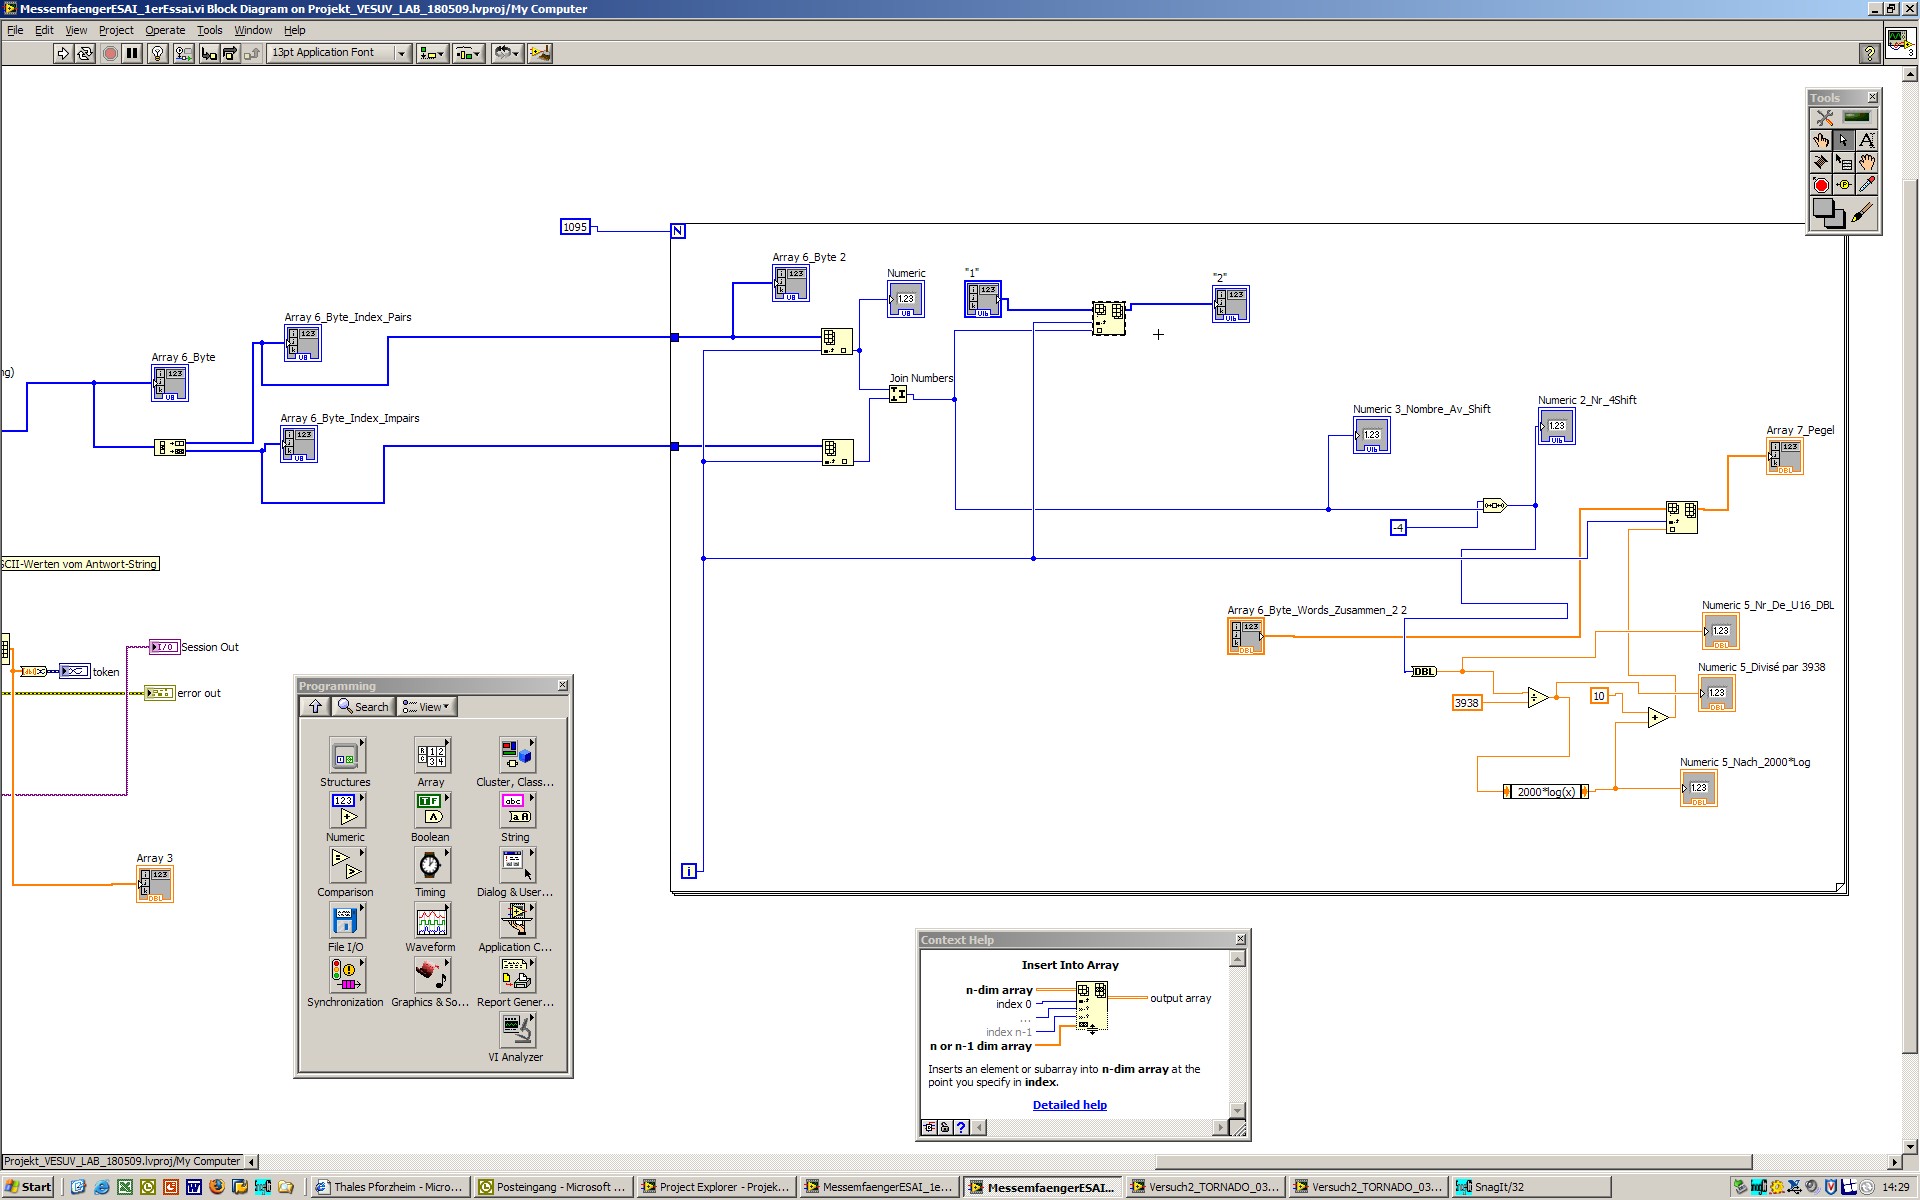Screen dimensions: 1920x1200
Task: Expand the View dropdown in Programming palette
Action: click(x=426, y=707)
